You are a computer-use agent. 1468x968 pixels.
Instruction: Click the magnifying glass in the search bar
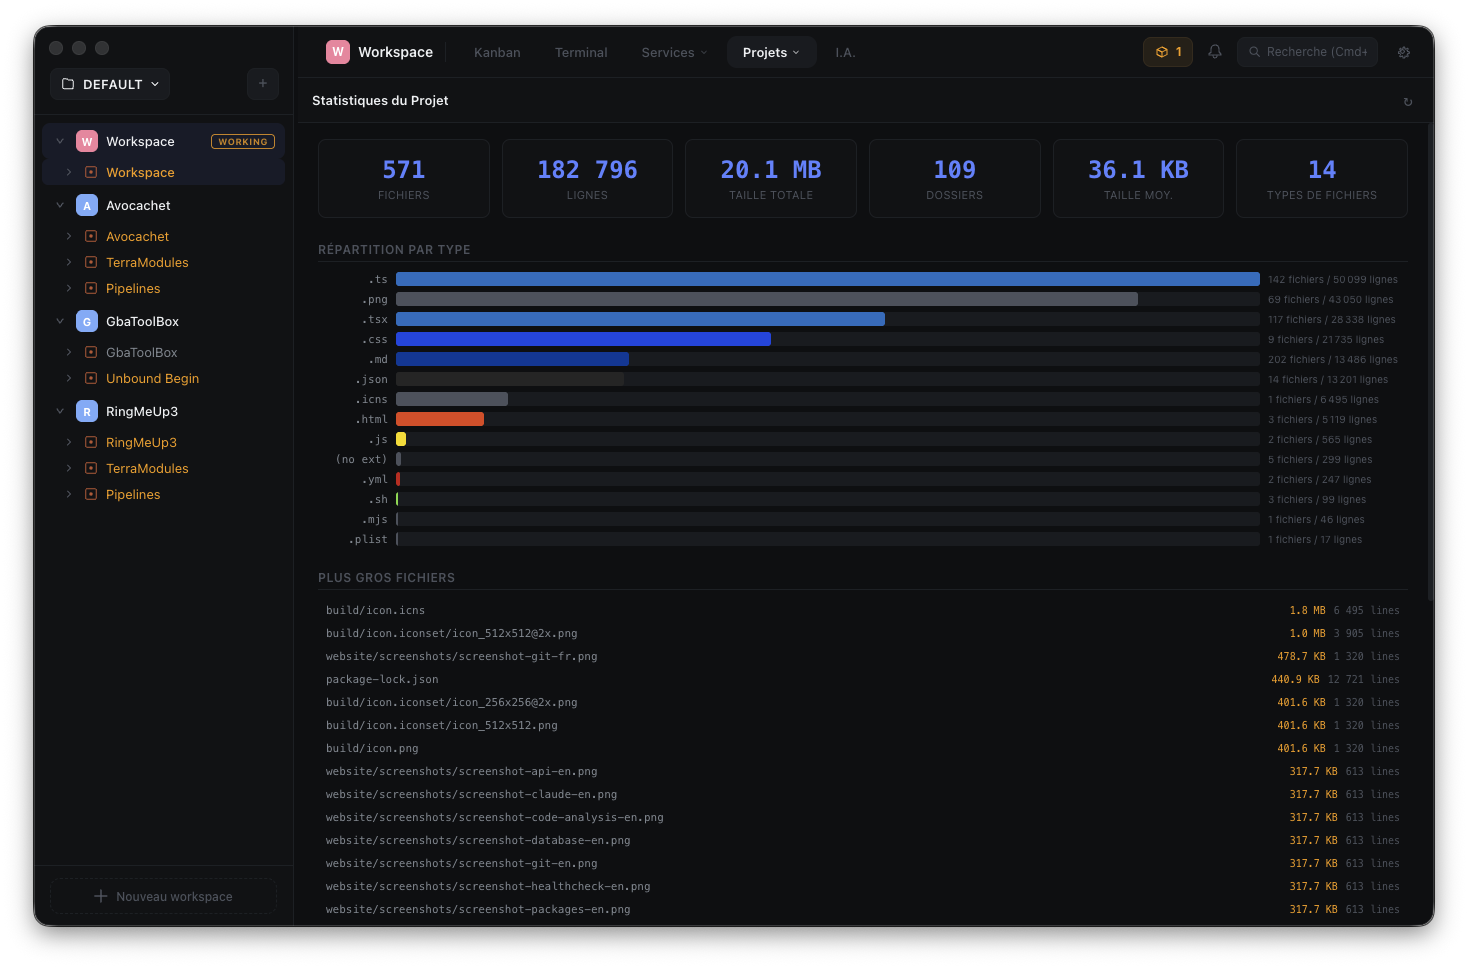point(1254,52)
